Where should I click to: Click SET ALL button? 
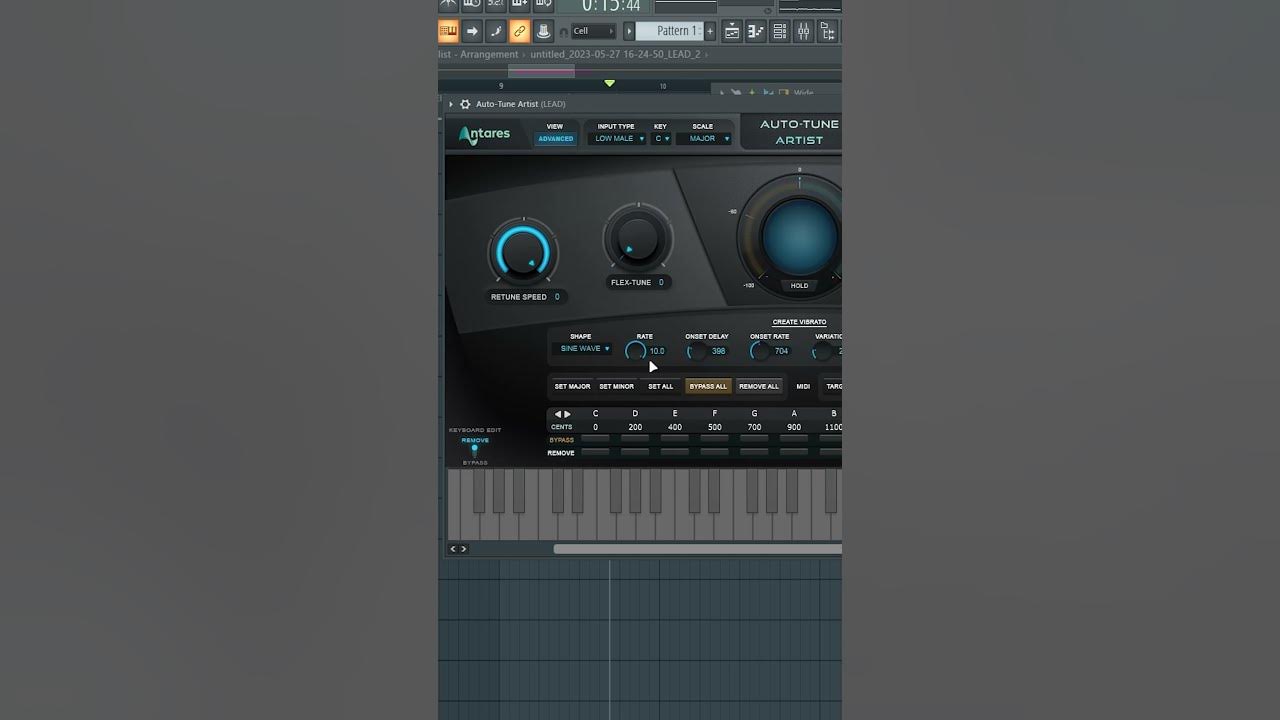660,386
